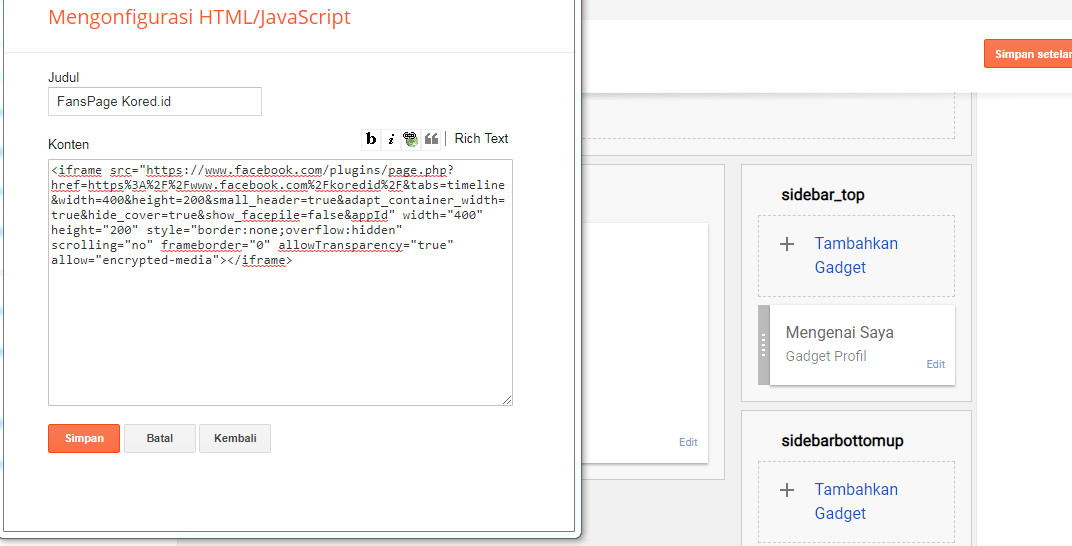Click the Gadget Profil subtitle text
The image size is (1072, 546).
[826, 356]
